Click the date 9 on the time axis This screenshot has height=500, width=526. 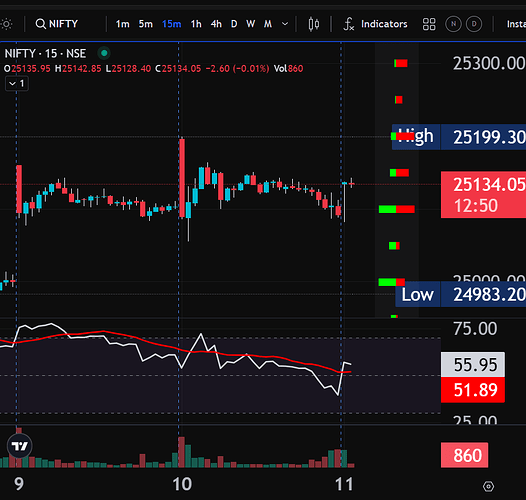pos(19,484)
